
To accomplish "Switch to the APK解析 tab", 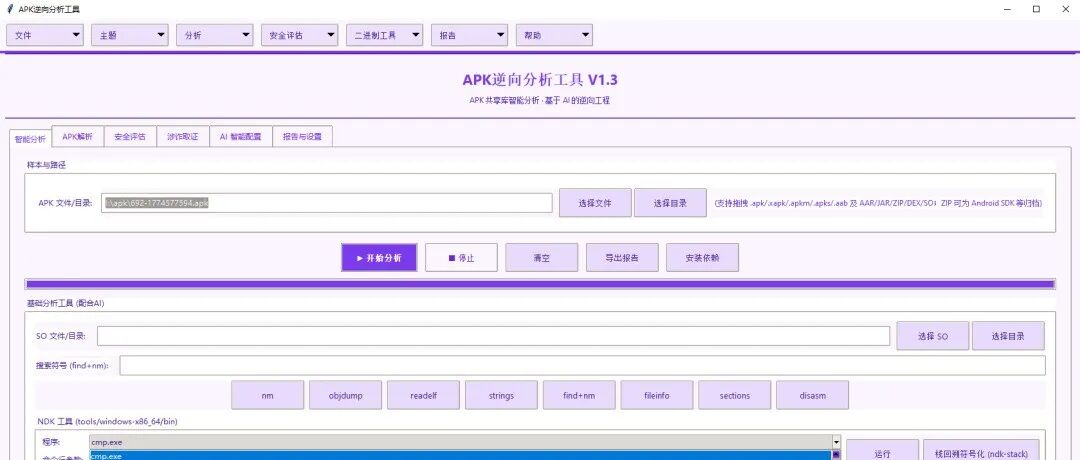I will click(78, 136).
